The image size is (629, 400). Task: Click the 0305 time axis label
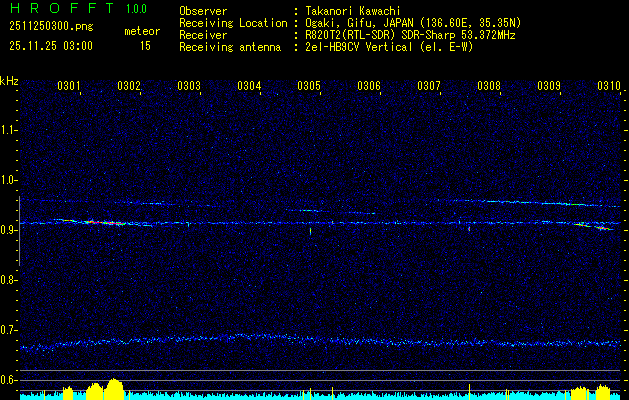[x=309, y=87]
